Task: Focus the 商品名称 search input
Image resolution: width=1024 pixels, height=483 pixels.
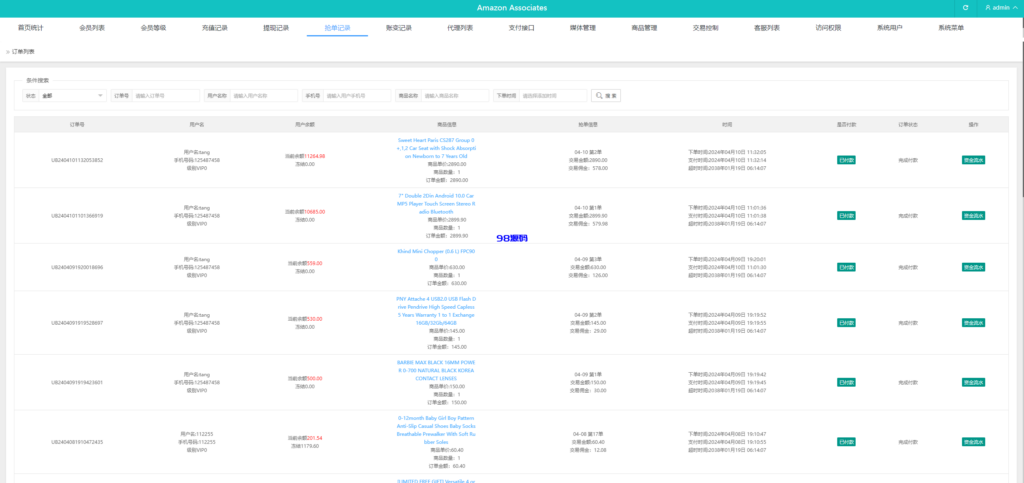Action: (455, 95)
